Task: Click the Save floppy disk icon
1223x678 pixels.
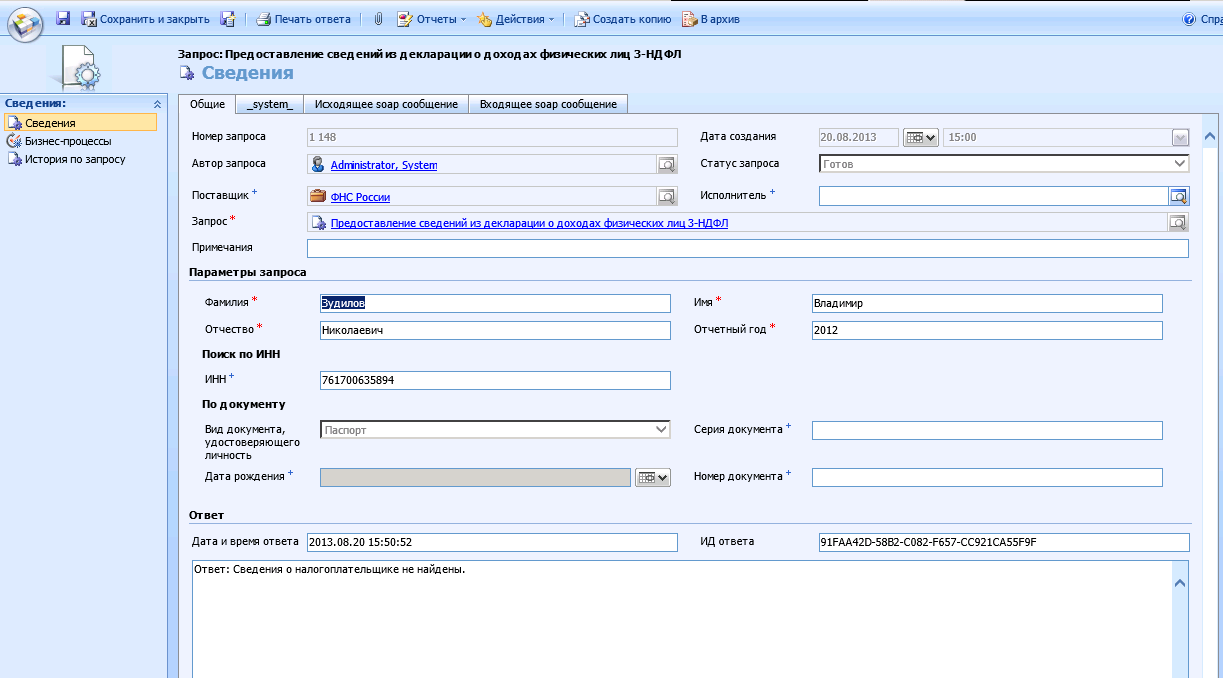Action: click(63, 19)
